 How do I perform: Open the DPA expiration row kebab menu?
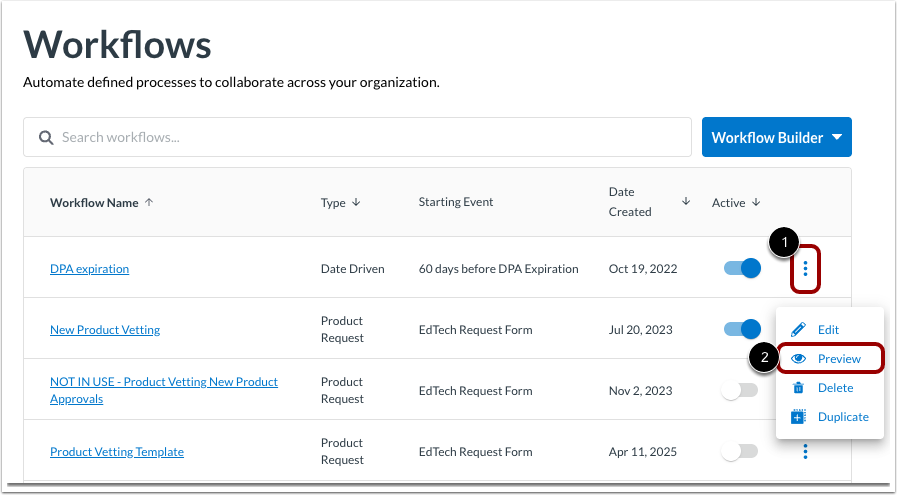[805, 268]
